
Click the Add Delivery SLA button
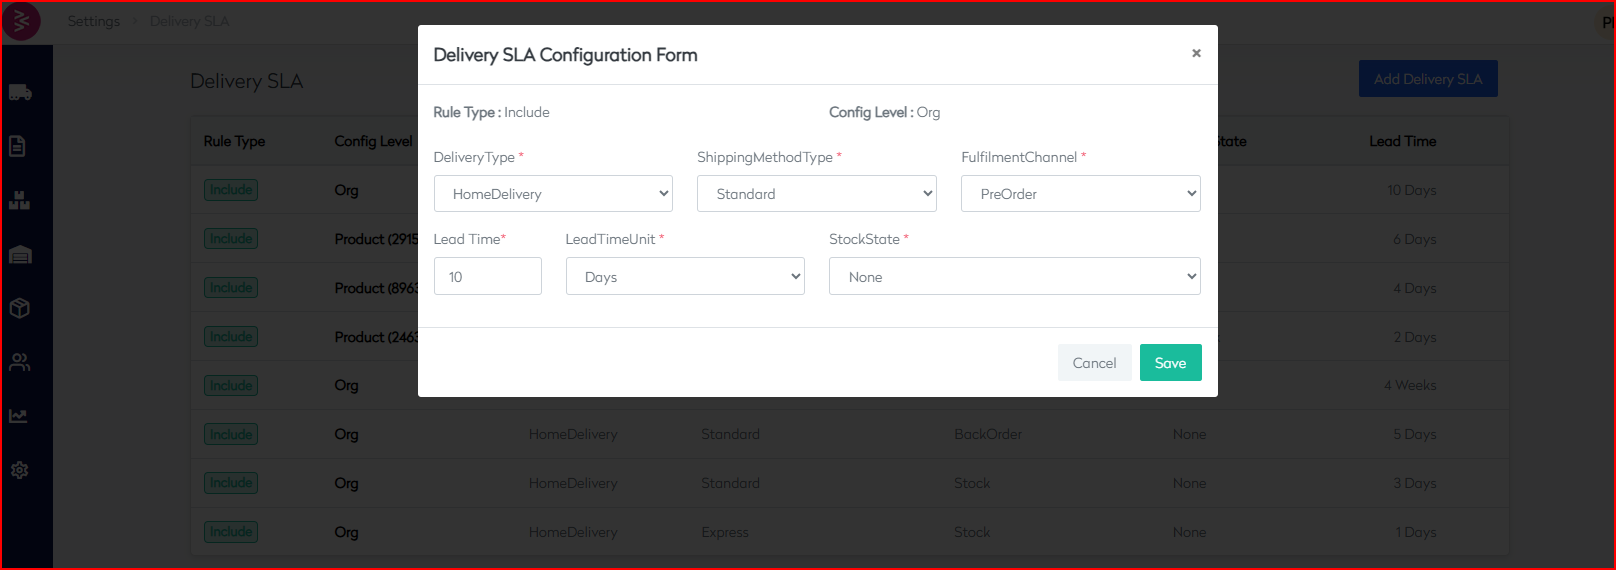(x=1427, y=79)
